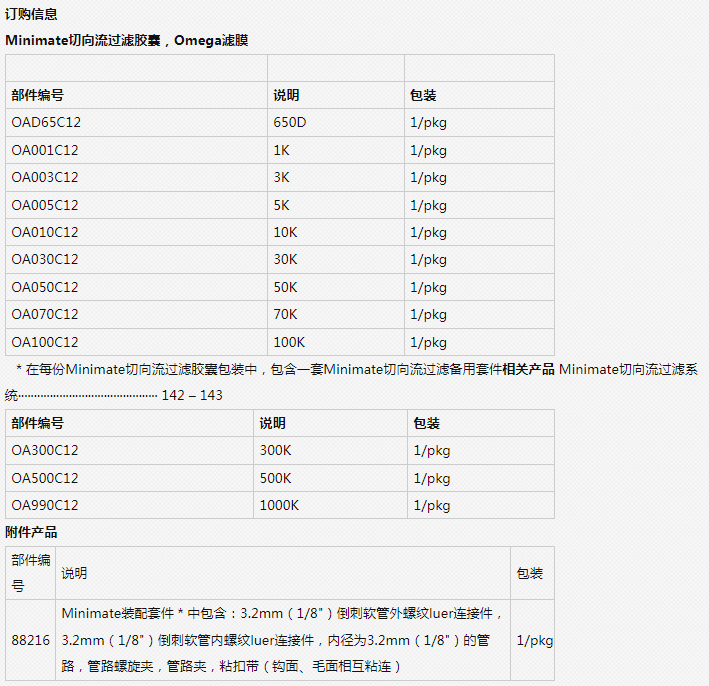709x686 pixels.
Task: Click part number OA070C12
Action: coord(45,314)
